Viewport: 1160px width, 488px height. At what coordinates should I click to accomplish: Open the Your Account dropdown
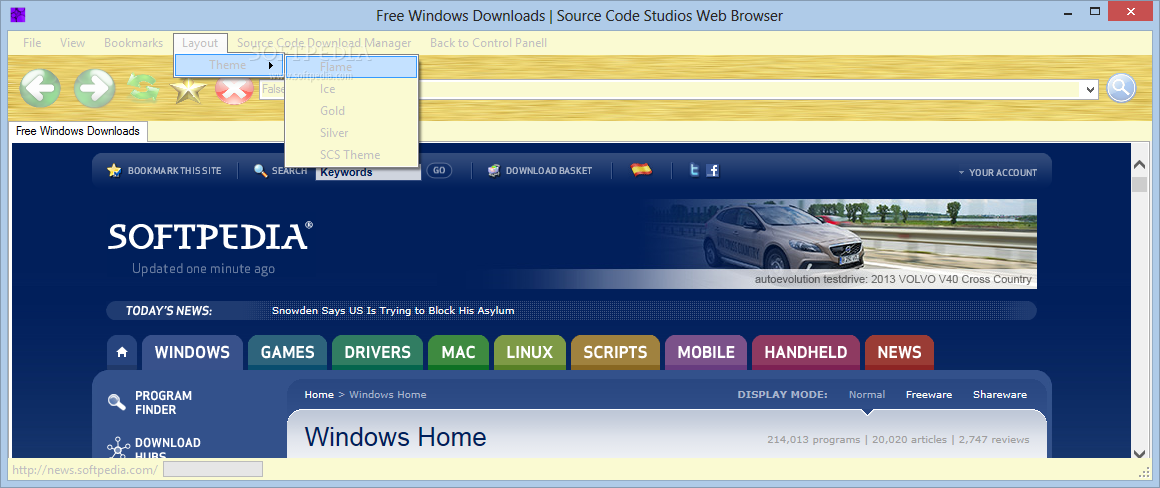pyautogui.click(x=997, y=172)
